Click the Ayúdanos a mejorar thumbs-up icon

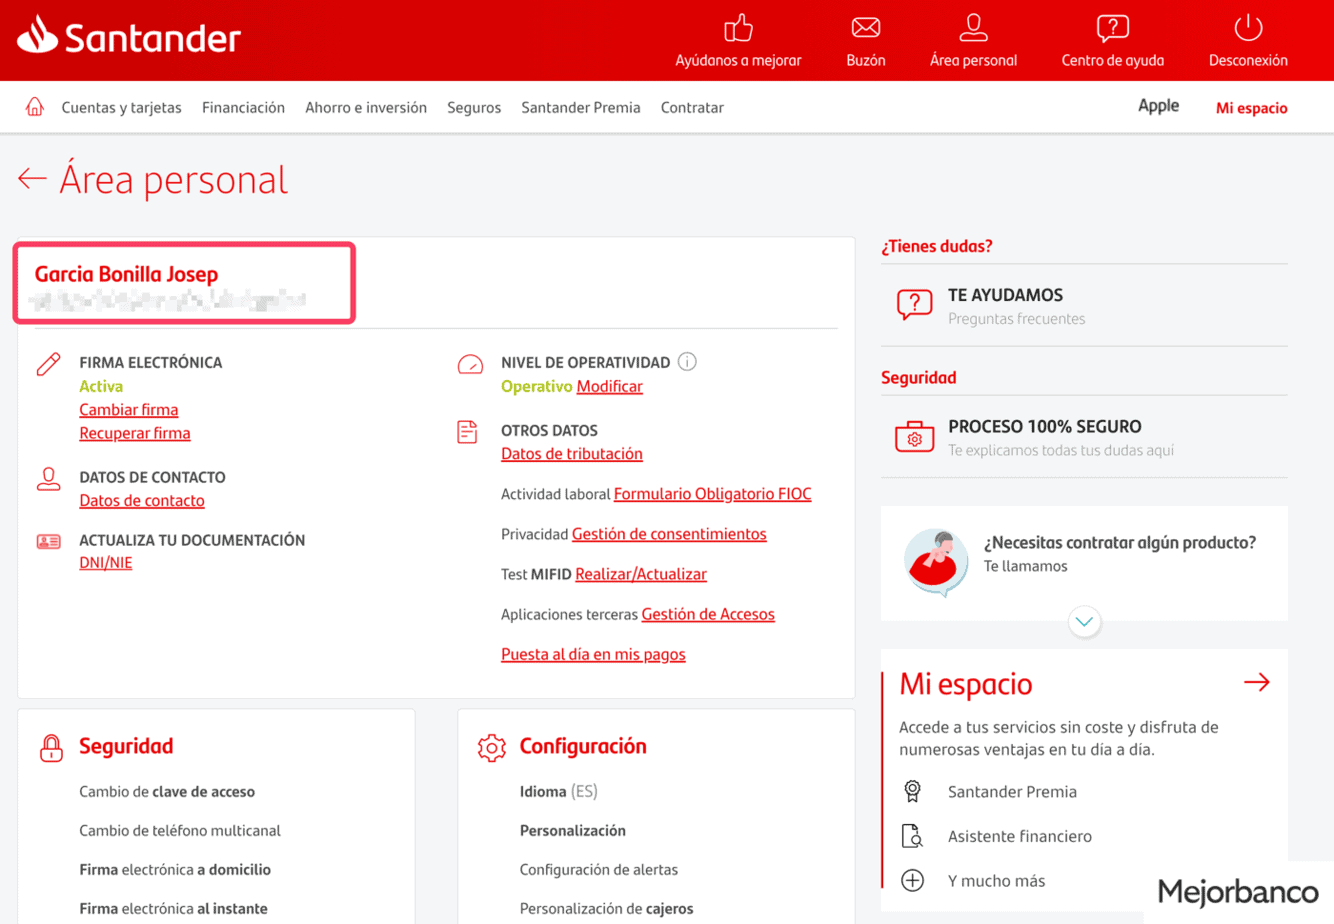[738, 28]
